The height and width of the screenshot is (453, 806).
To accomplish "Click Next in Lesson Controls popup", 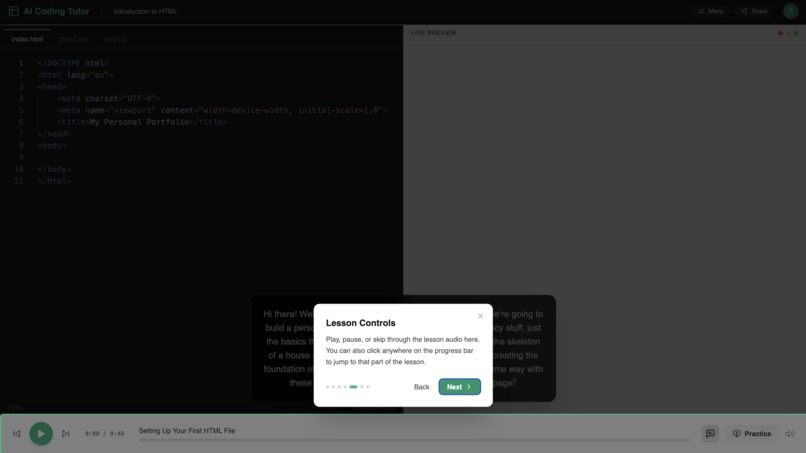I will click(460, 387).
